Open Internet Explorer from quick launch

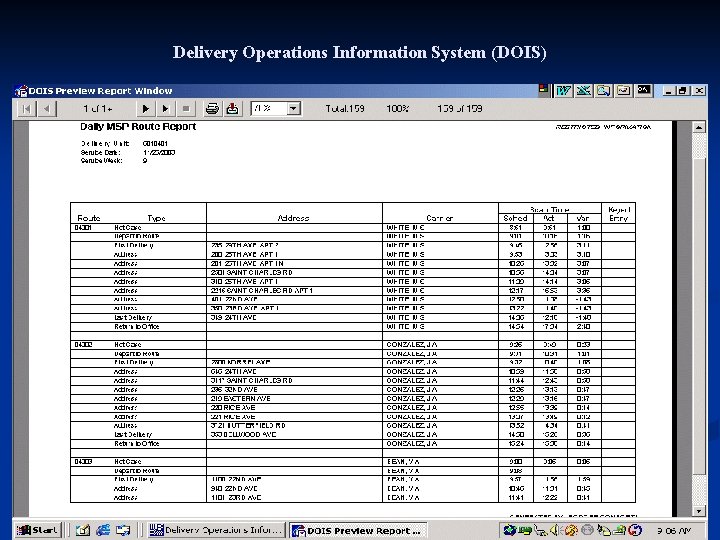coord(103,530)
